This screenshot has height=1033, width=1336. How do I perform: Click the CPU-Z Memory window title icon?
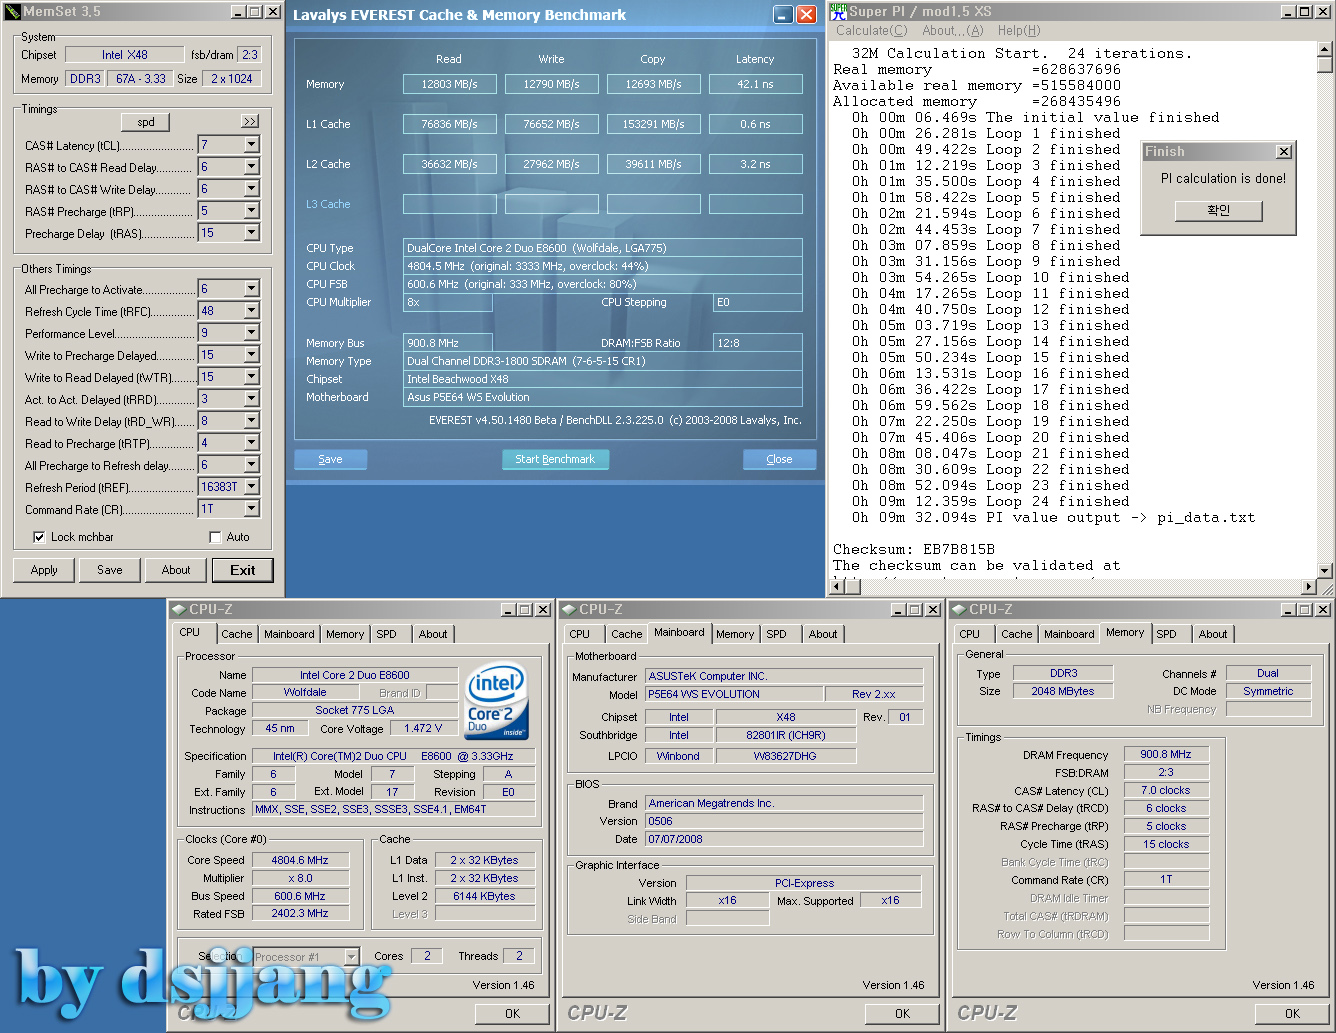tap(958, 609)
